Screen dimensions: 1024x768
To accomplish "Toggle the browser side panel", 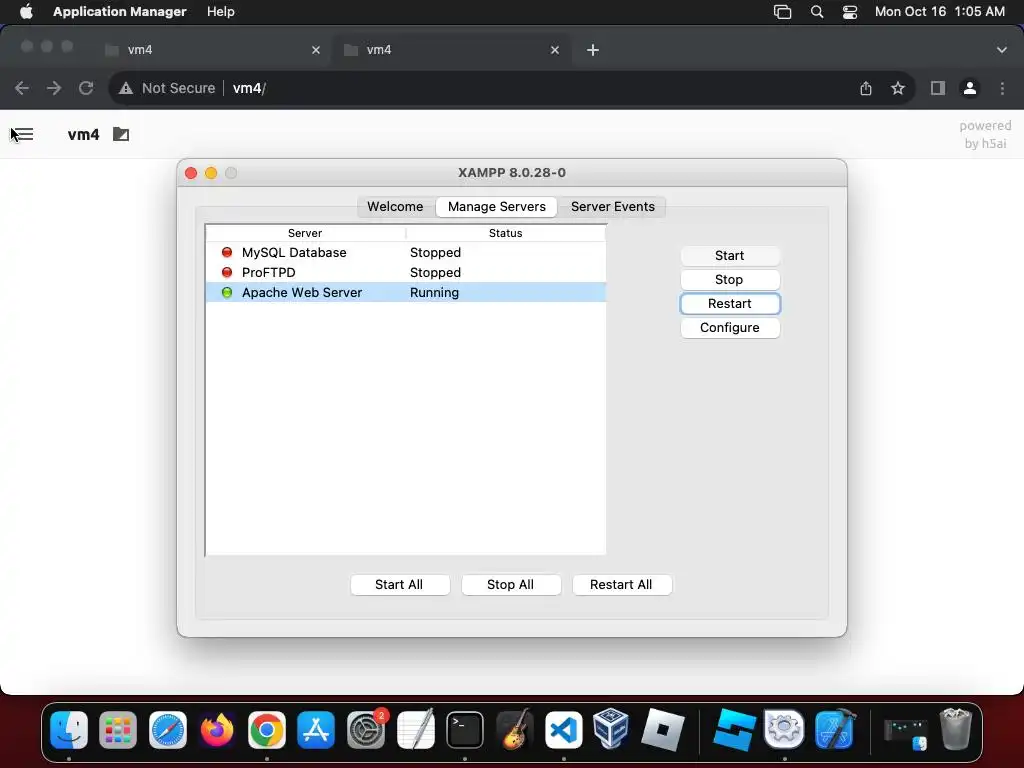I will 938,88.
